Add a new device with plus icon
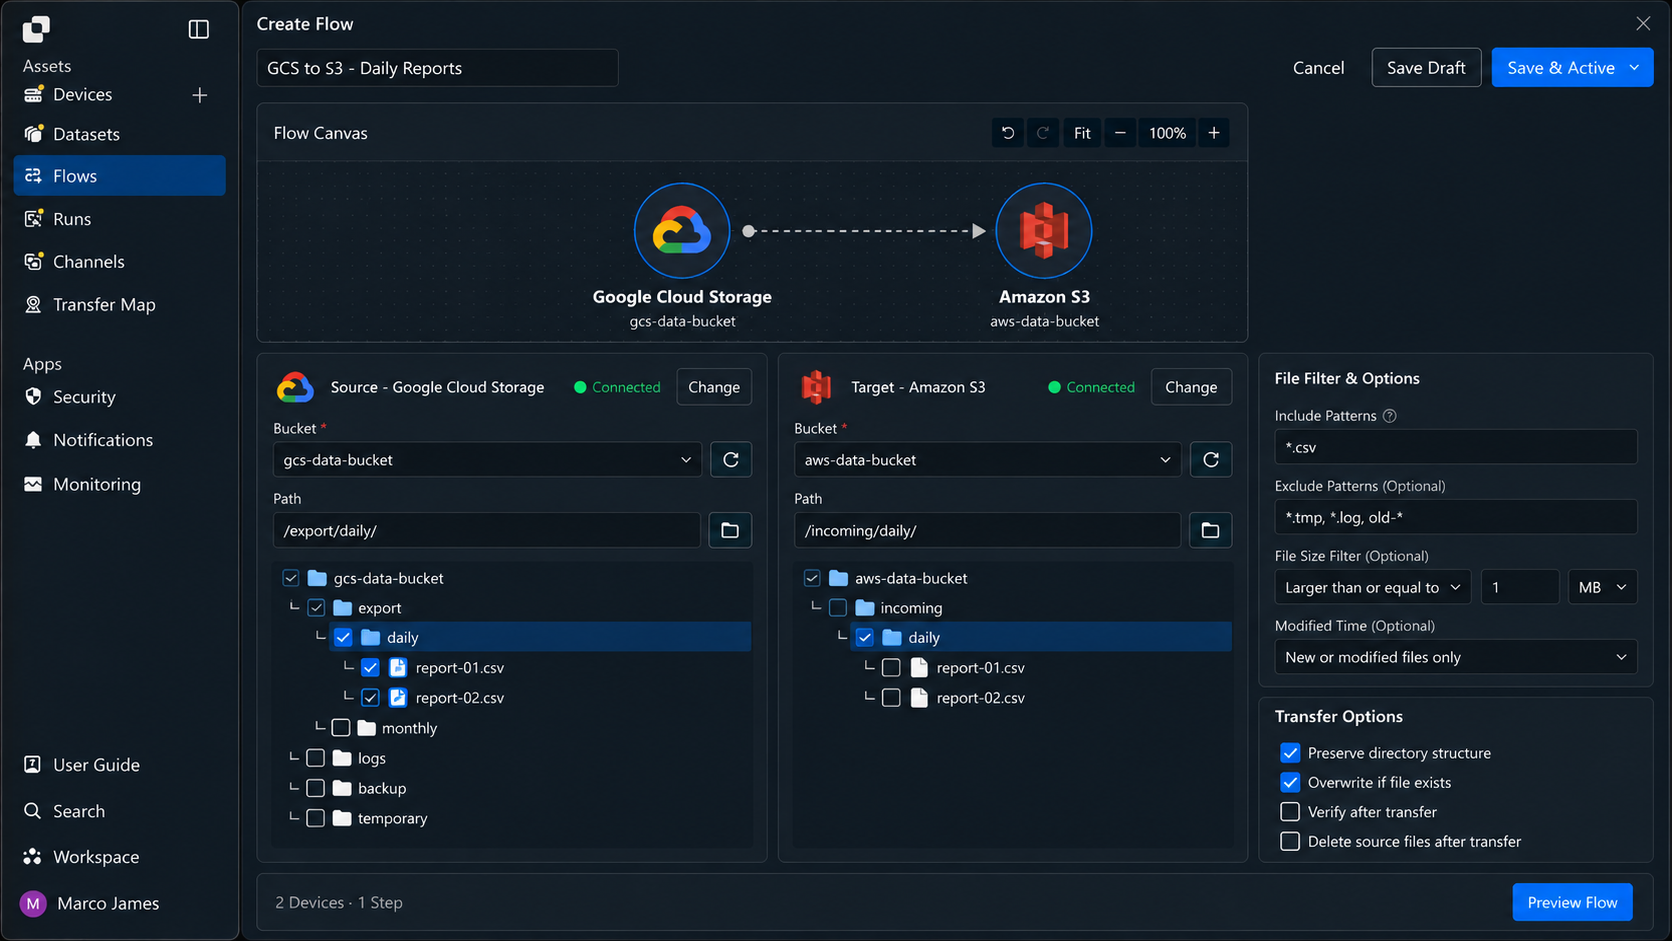This screenshot has height=941, width=1672. [x=200, y=95]
